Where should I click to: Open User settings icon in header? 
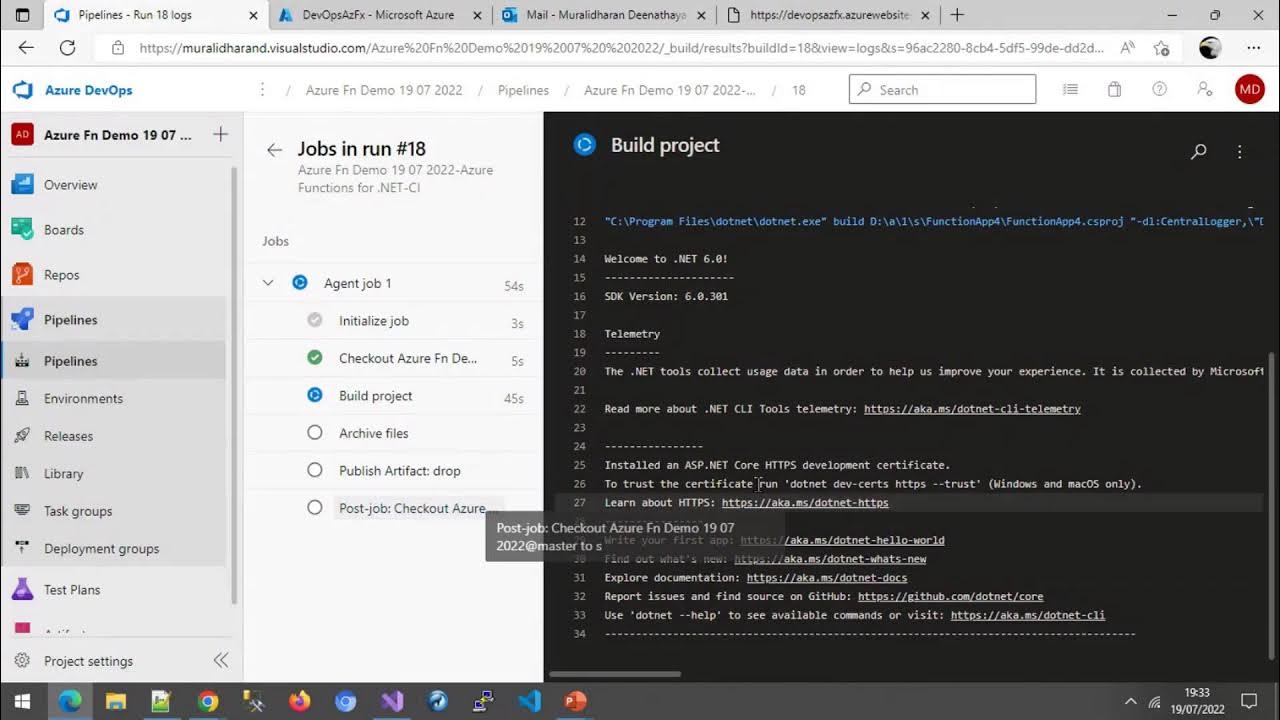coord(1205,89)
